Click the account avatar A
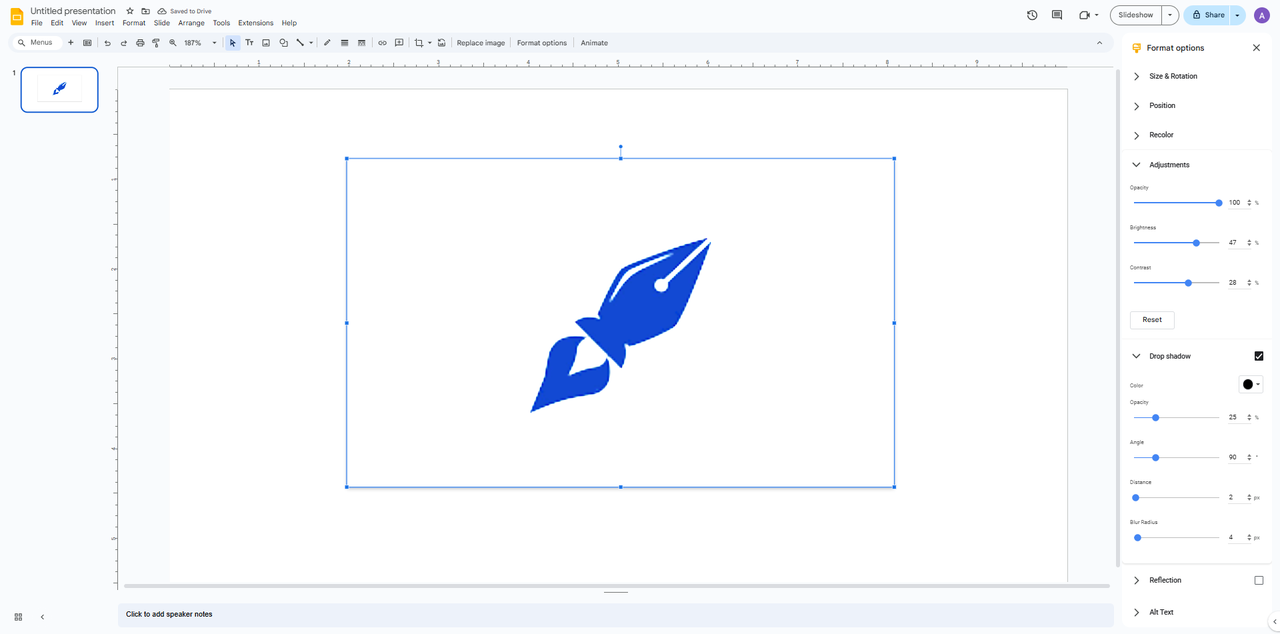This screenshot has width=1280, height=634. pos(1261,15)
